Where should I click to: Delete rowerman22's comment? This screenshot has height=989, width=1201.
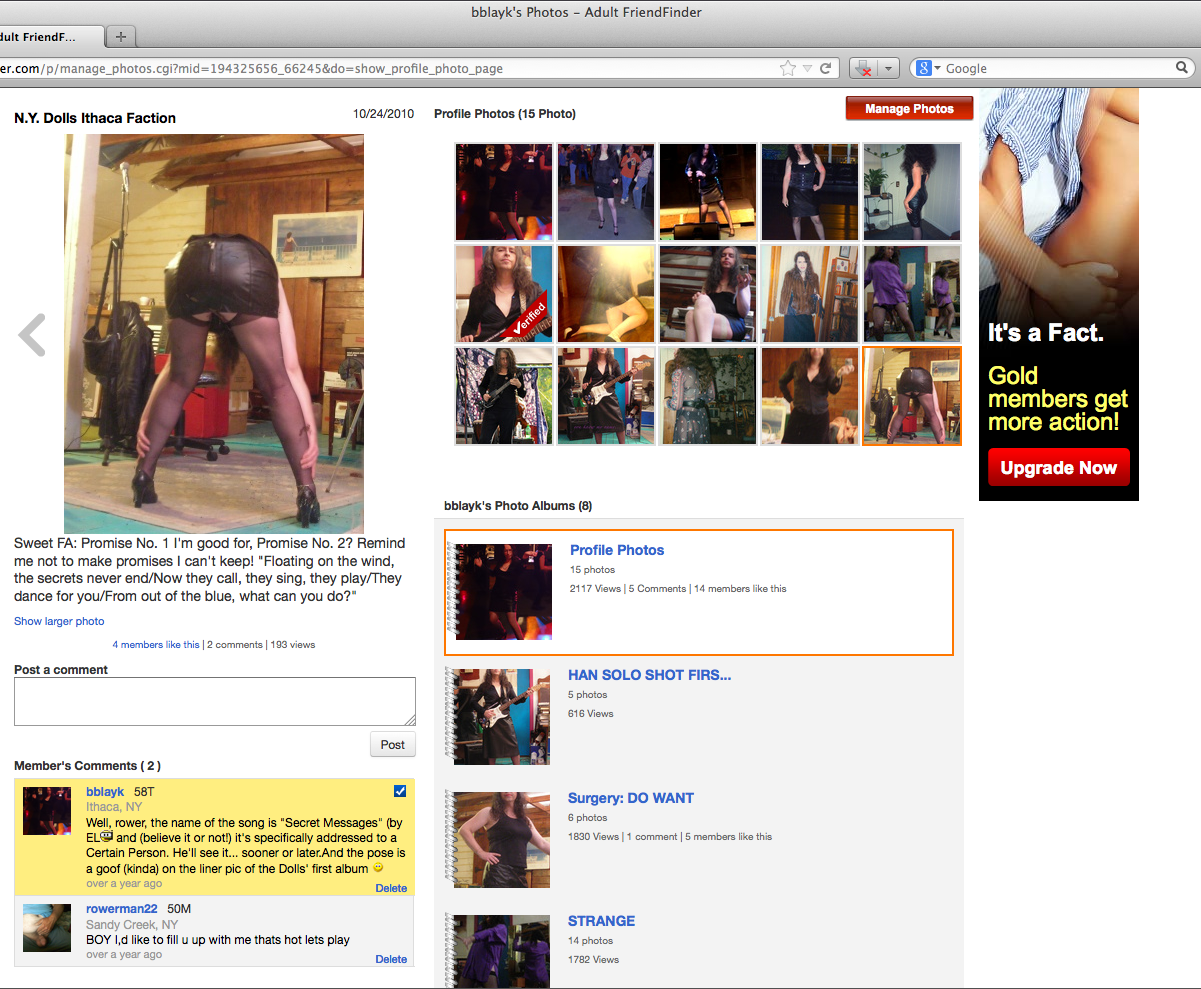point(391,959)
